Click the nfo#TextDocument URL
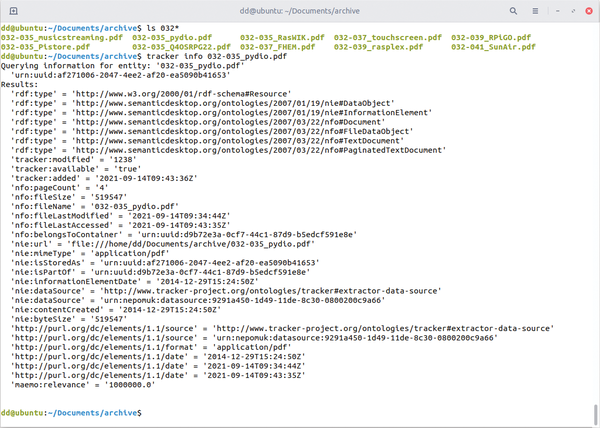Image resolution: width=600 pixels, height=428 pixels. click(x=240, y=141)
